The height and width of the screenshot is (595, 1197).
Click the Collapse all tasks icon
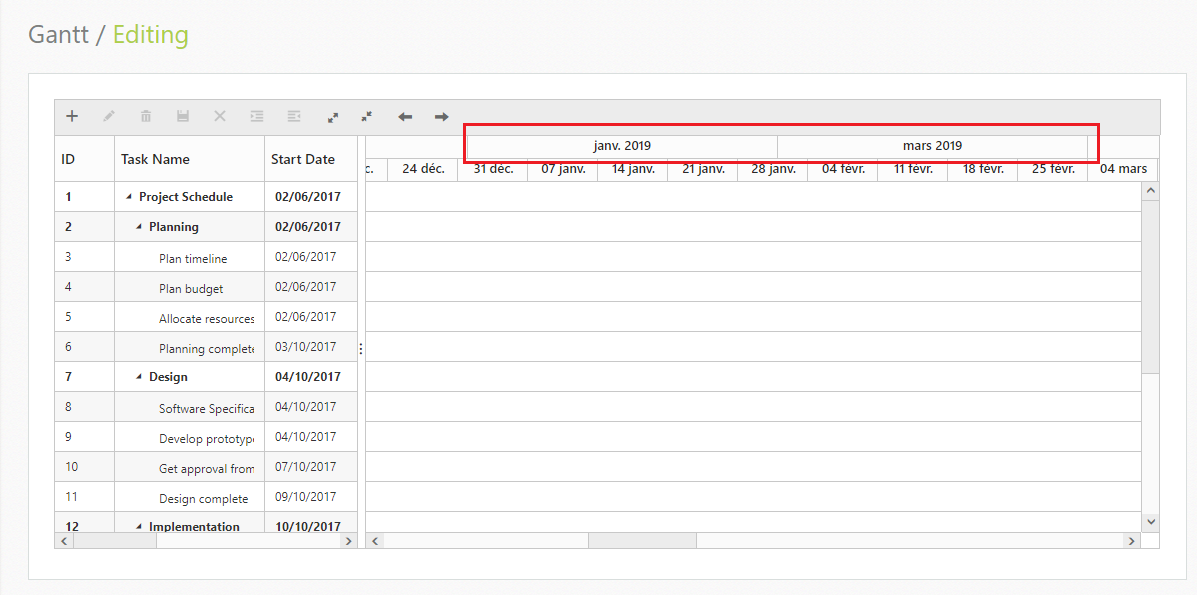[x=366, y=116]
